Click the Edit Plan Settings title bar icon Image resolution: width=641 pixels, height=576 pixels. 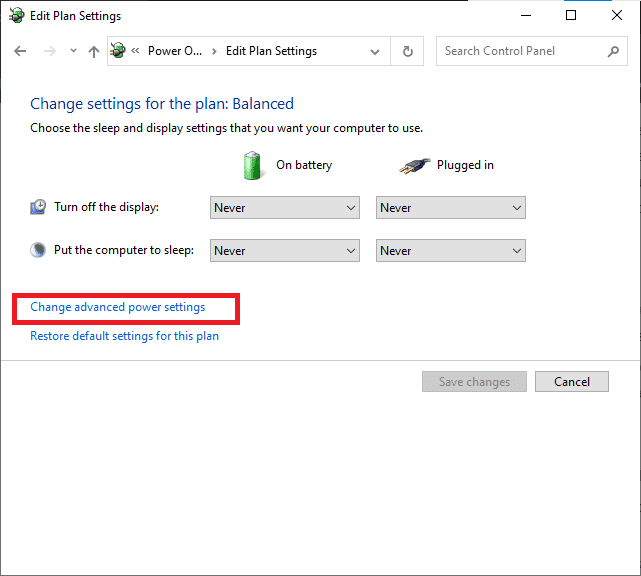point(17,16)
